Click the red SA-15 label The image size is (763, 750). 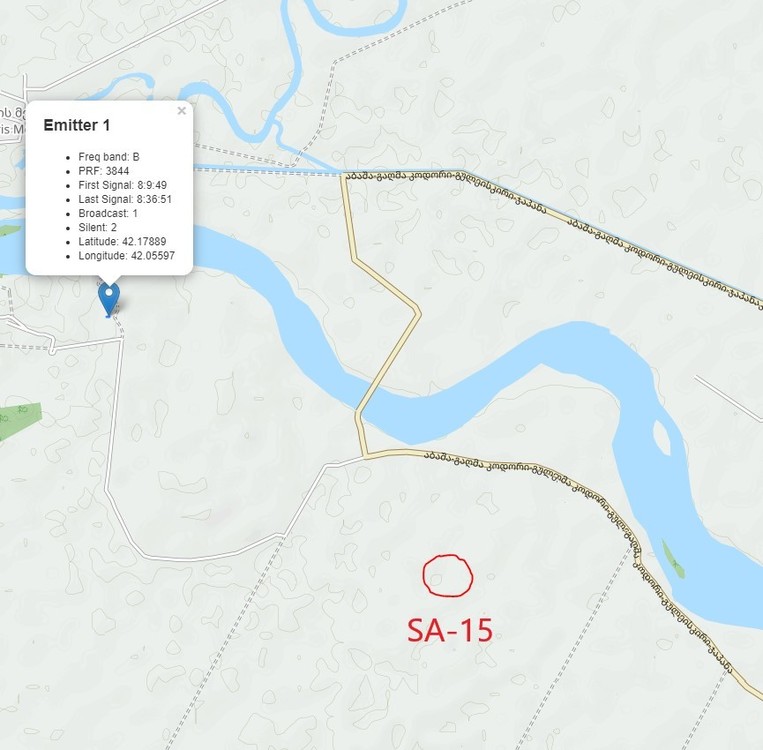450,630
